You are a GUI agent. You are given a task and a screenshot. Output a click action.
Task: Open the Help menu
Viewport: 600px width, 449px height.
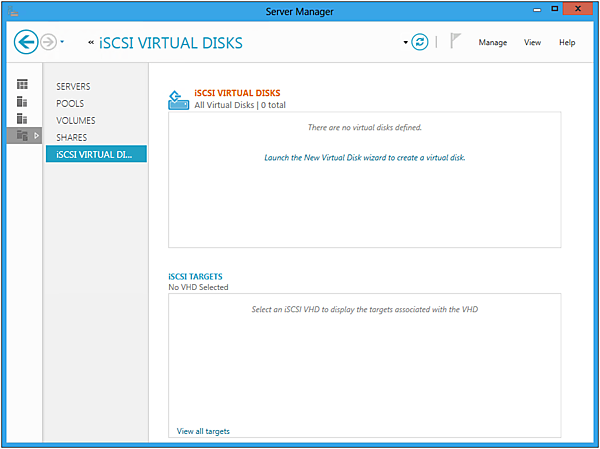tap(567, 43)
